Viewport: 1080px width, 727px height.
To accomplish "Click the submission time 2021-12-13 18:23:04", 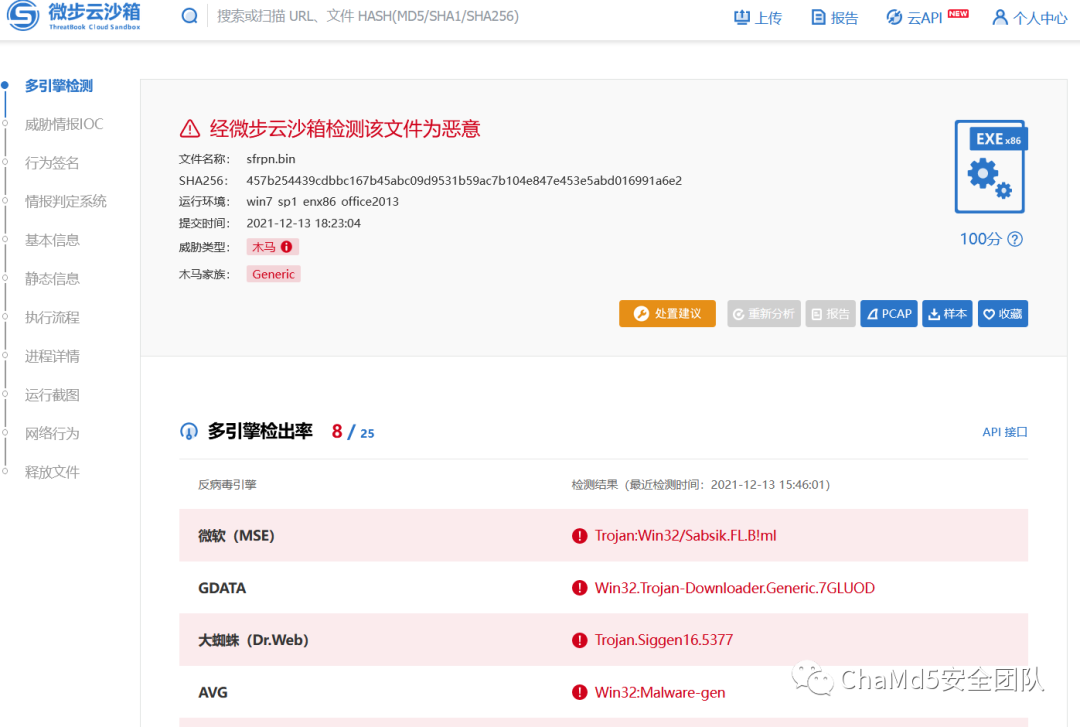I will pos(304,223).
